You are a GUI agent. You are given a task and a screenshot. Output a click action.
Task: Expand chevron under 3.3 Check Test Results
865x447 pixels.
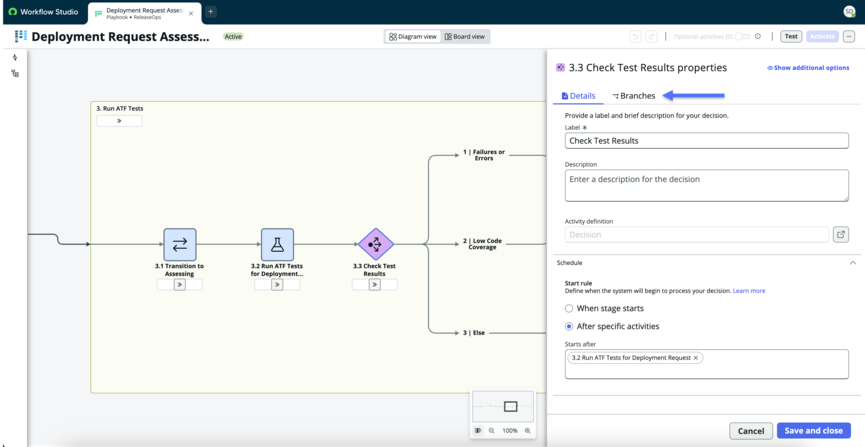click(375, 285)
